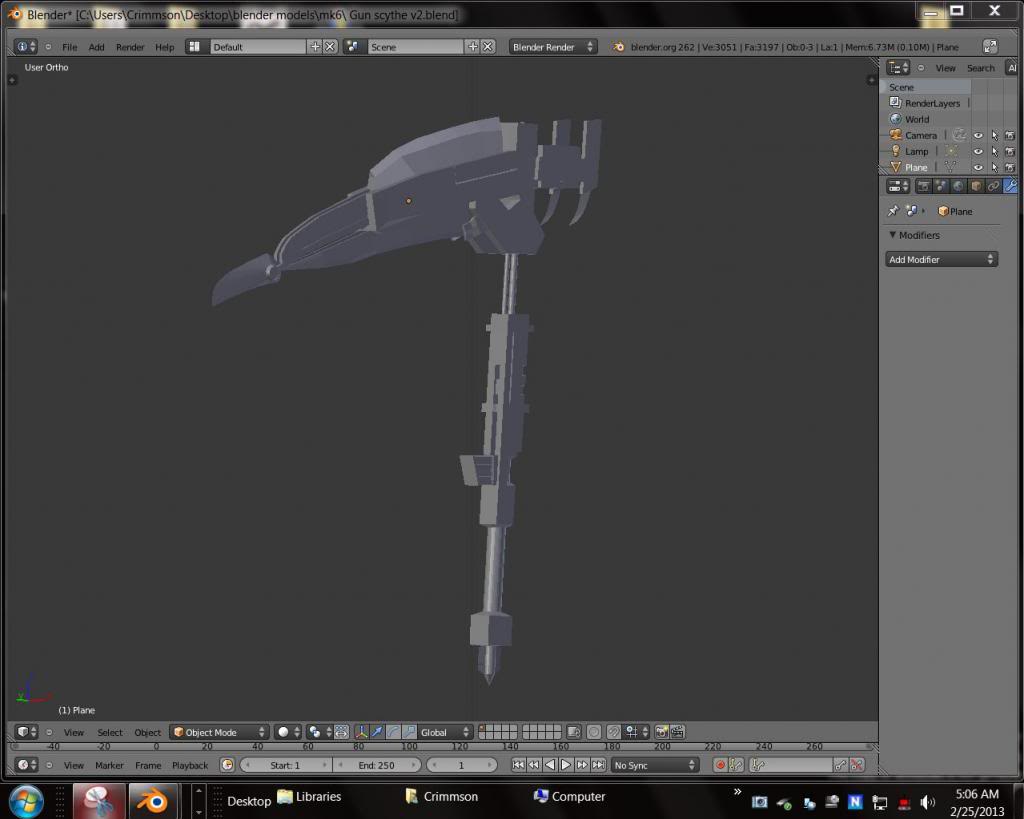Screen dimensions: 1024x819
Task: Open the File menu
Action: tap(69, 47)
